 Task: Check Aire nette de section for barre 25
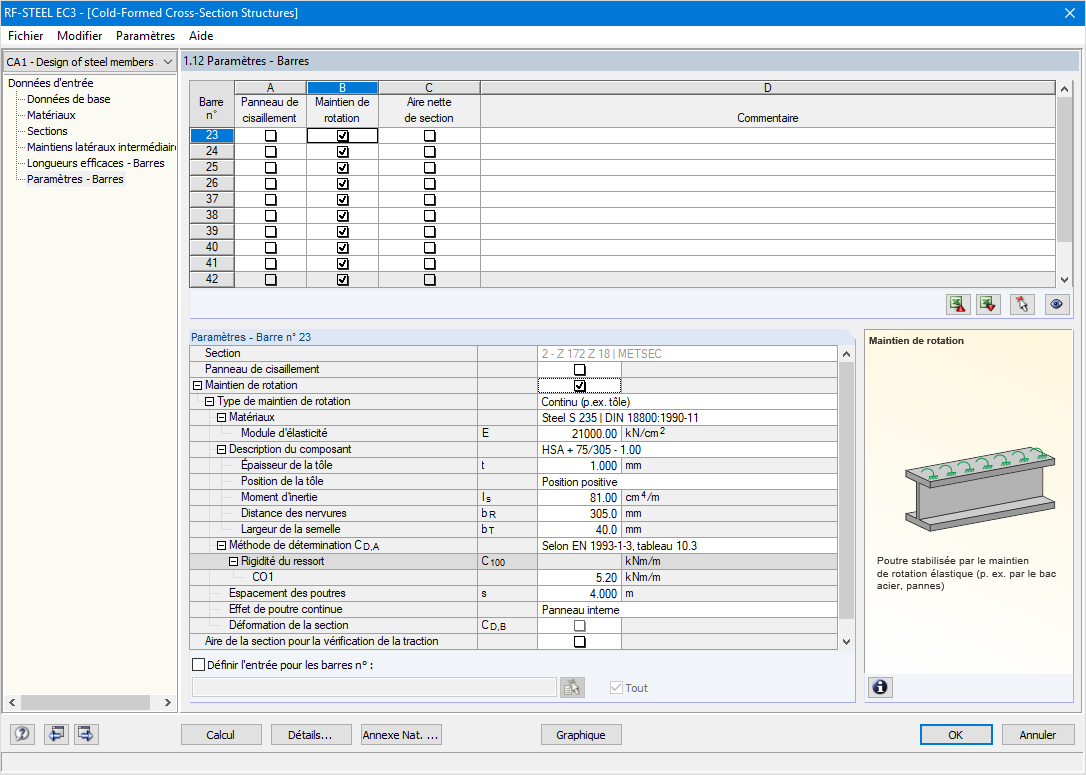coord(429,168)
